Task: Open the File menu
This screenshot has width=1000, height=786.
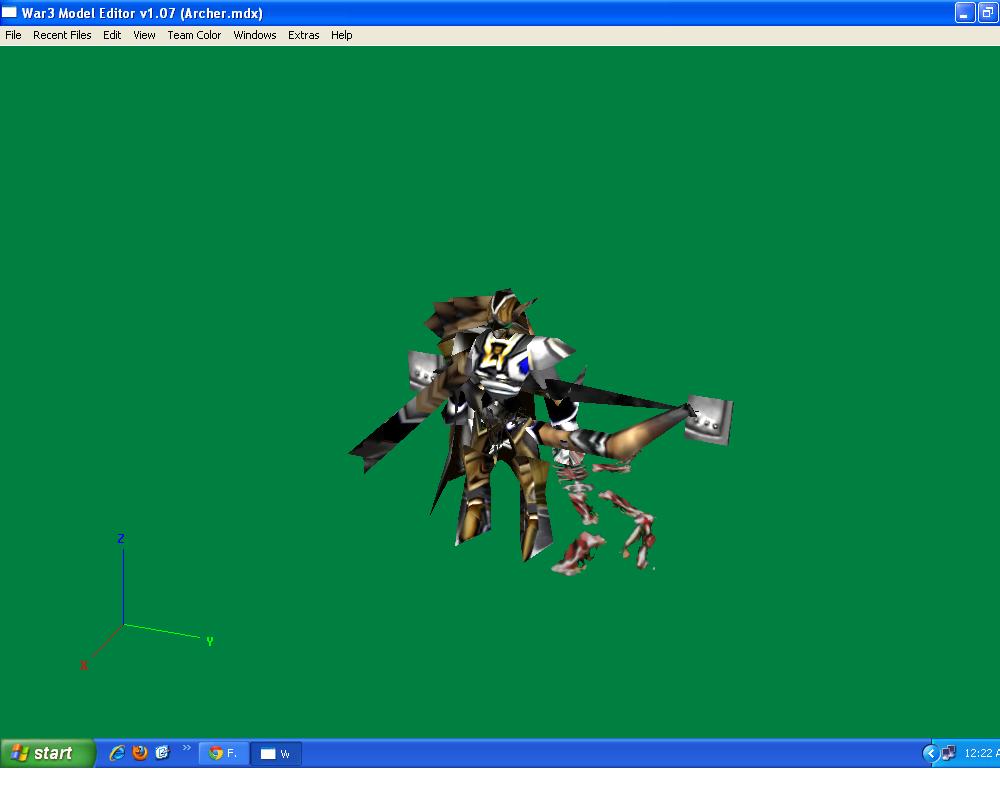Action: click(13, 35)
